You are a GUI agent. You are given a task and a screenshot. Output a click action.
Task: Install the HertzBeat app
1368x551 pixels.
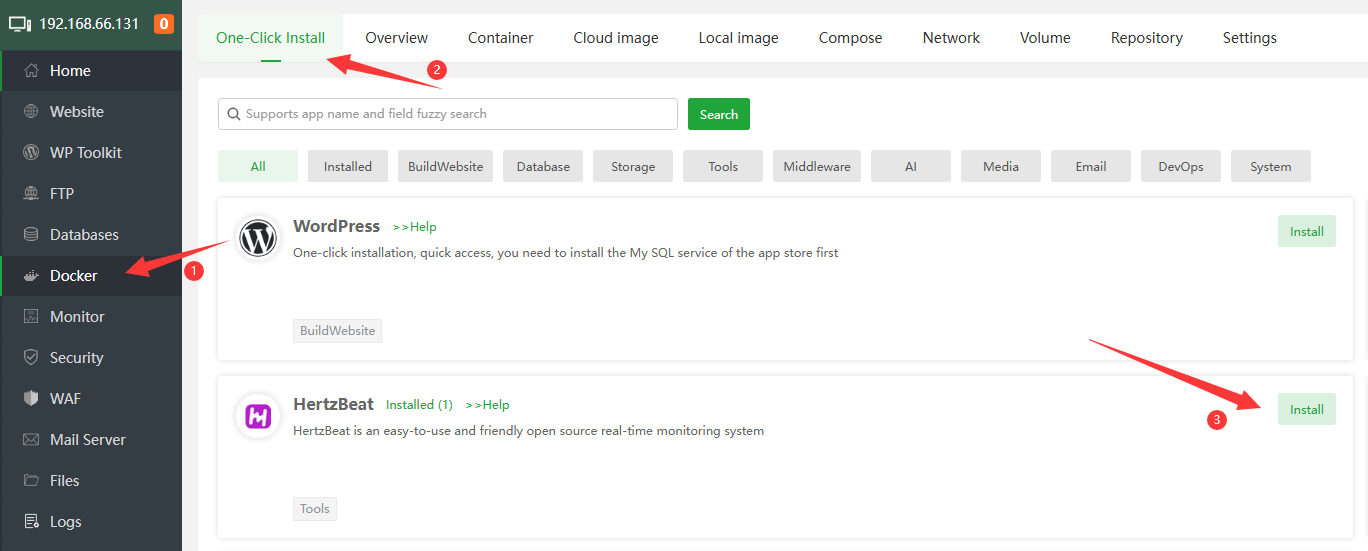point(1306,410)
